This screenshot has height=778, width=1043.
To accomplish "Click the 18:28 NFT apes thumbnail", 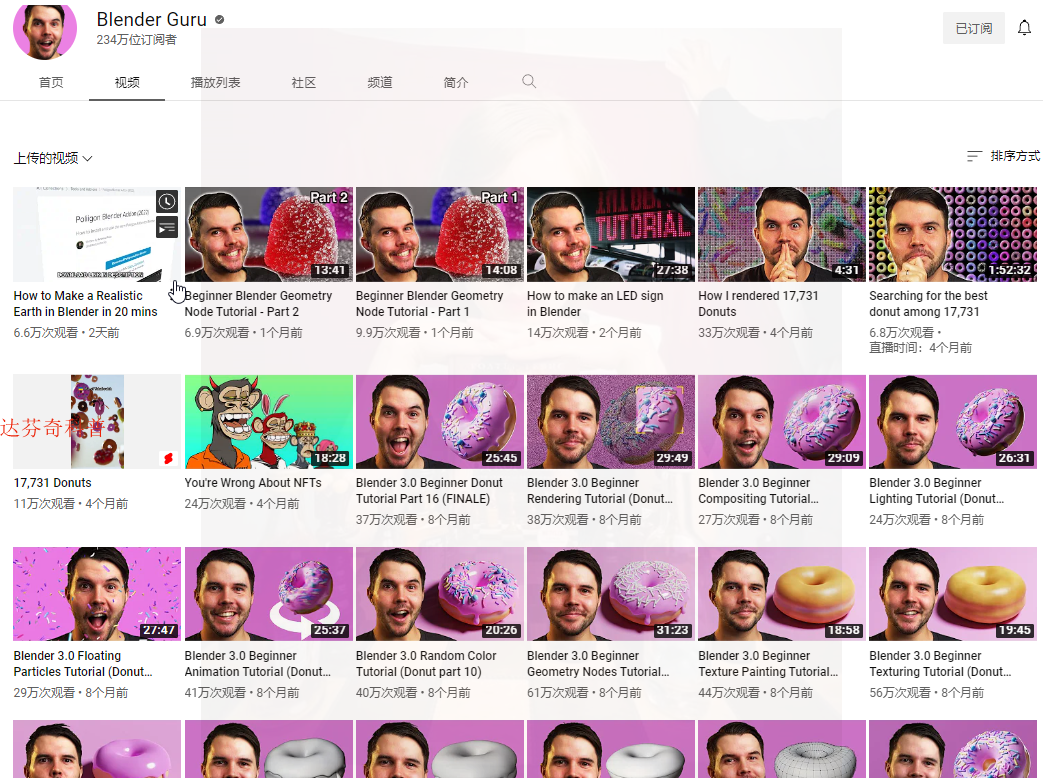I will 269,422.
